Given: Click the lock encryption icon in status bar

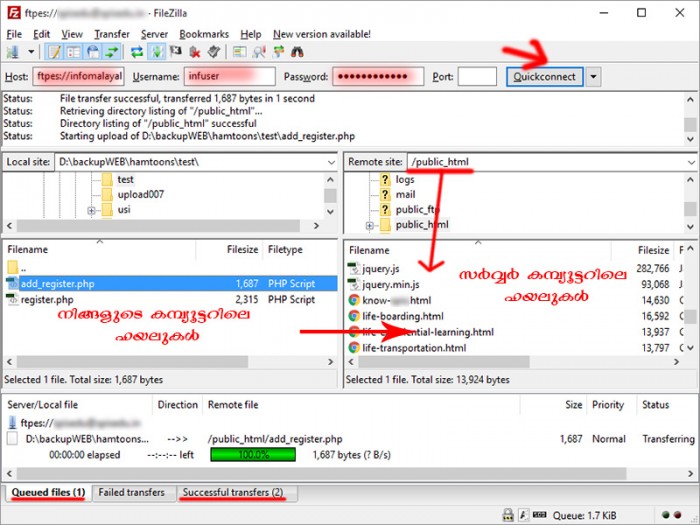Looking at the screenshot, I should tap(508, 515).
